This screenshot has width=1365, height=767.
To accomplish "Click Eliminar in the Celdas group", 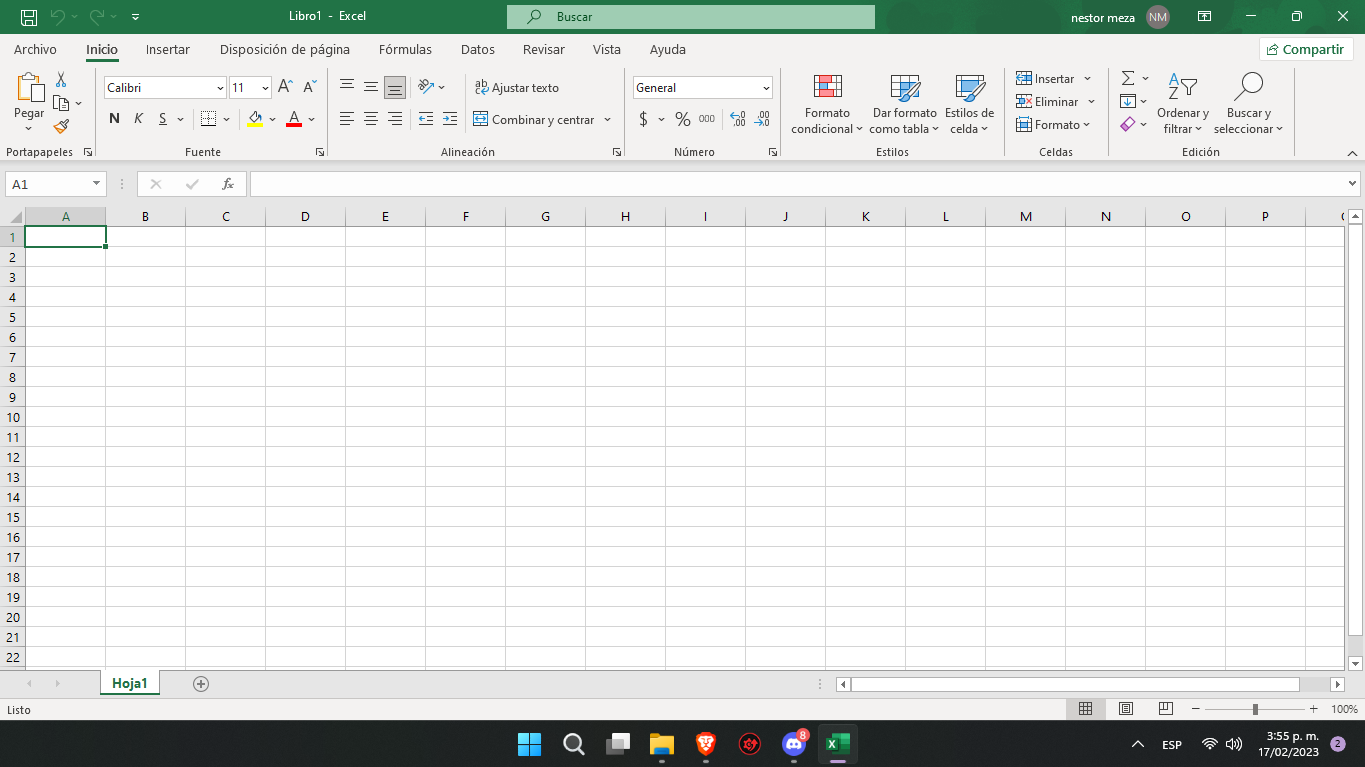I will [x=1048, y=102].
